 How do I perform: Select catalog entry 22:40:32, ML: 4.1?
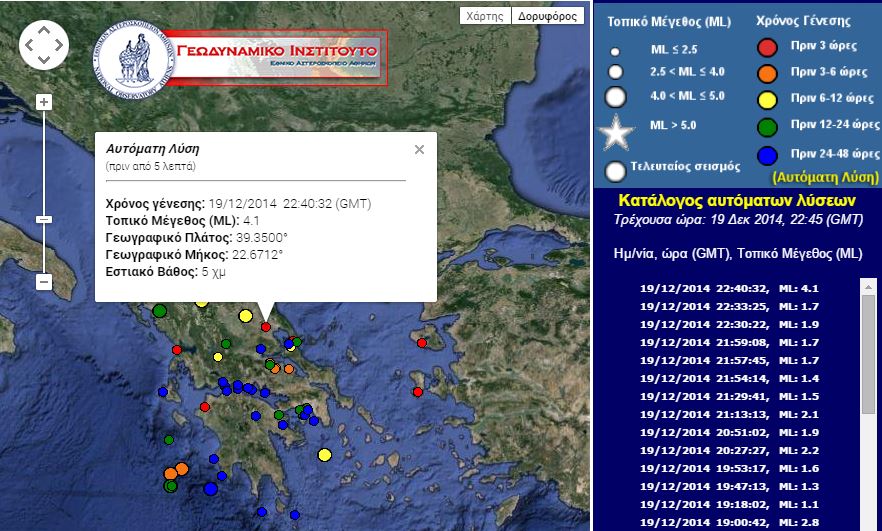click(x=729, y=289)
